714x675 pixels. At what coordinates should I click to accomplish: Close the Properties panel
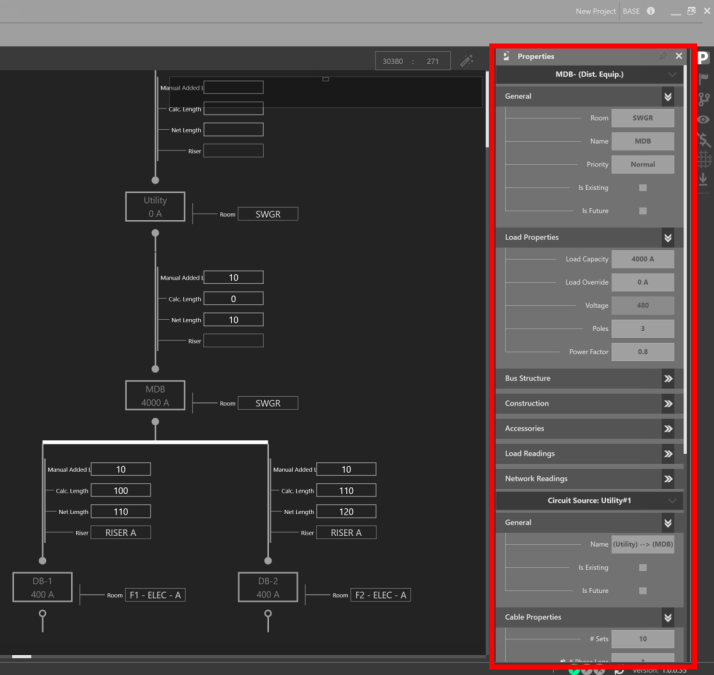click(x=679, y=56)
